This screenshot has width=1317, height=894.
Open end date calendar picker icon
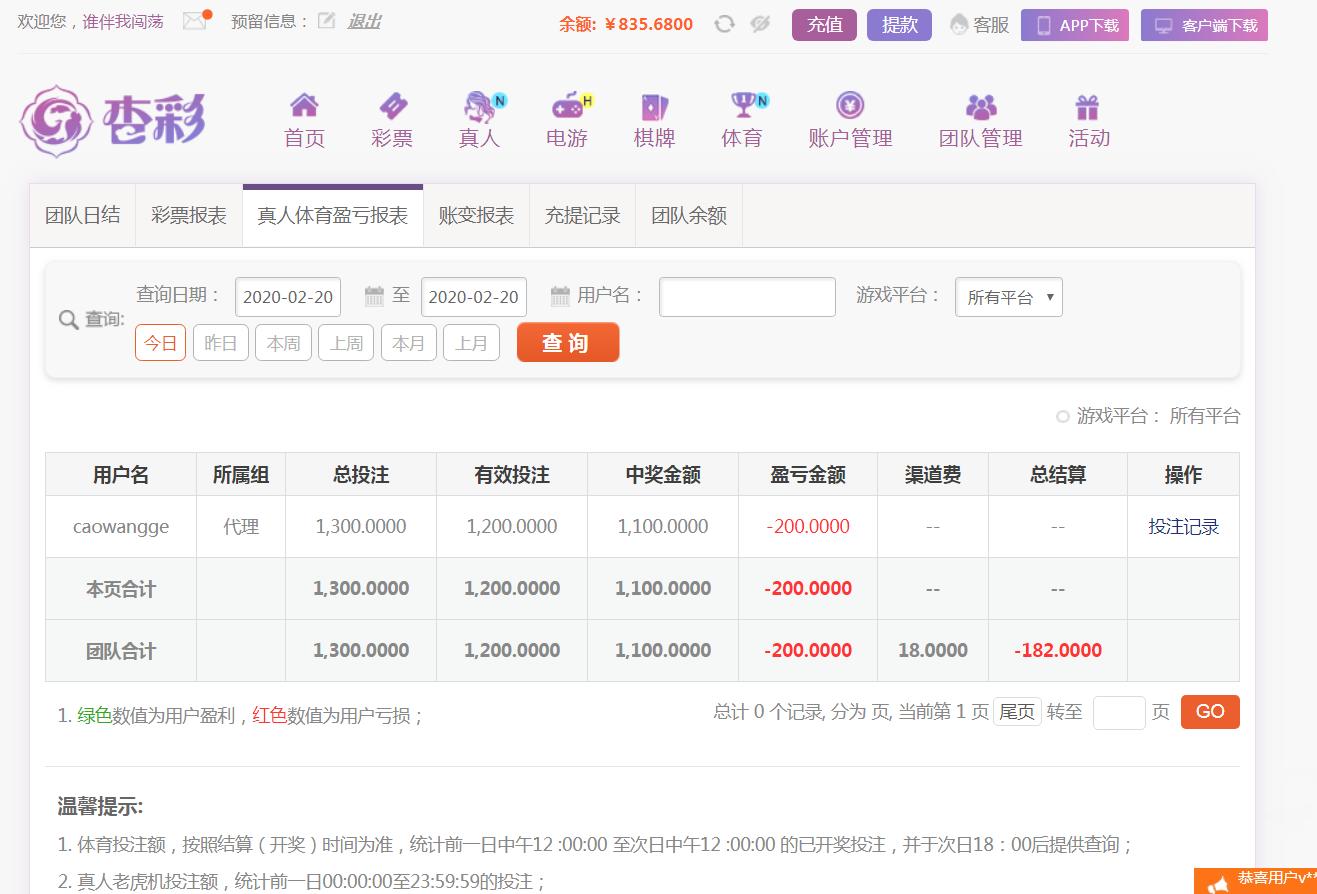click(560, 296)
